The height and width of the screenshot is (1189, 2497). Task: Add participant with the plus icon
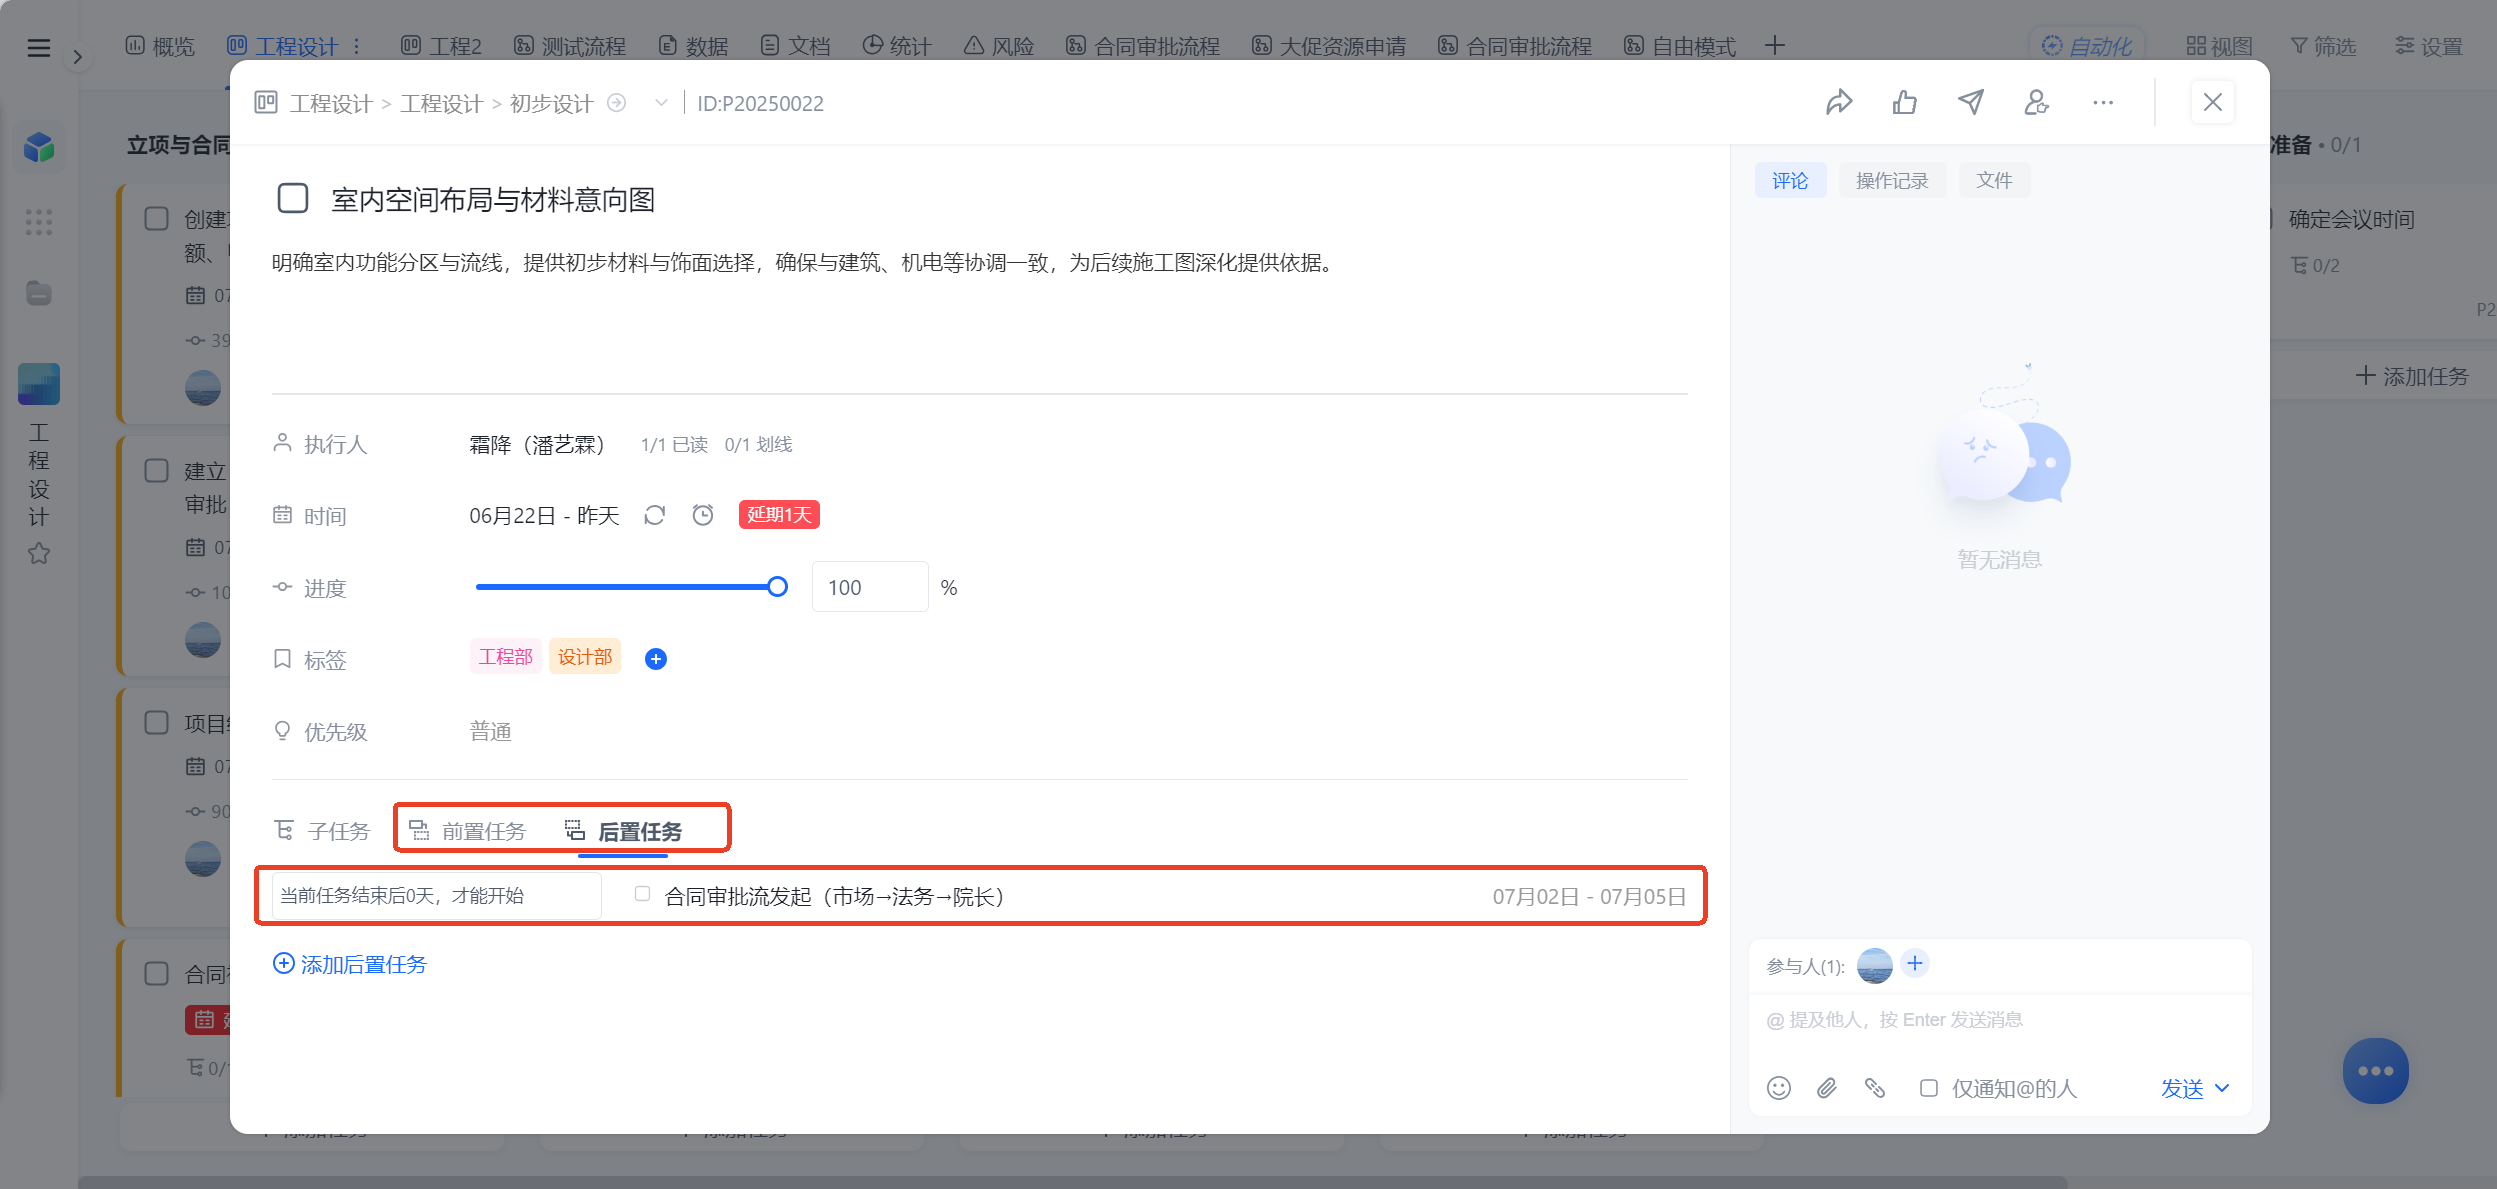pyautogui.click(x=1915, y=964)
